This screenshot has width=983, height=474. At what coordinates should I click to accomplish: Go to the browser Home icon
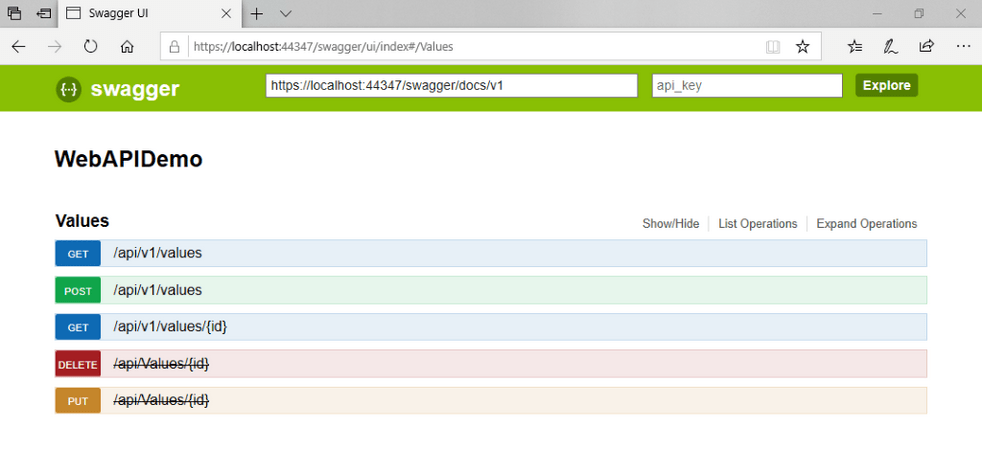pos(127,46)
